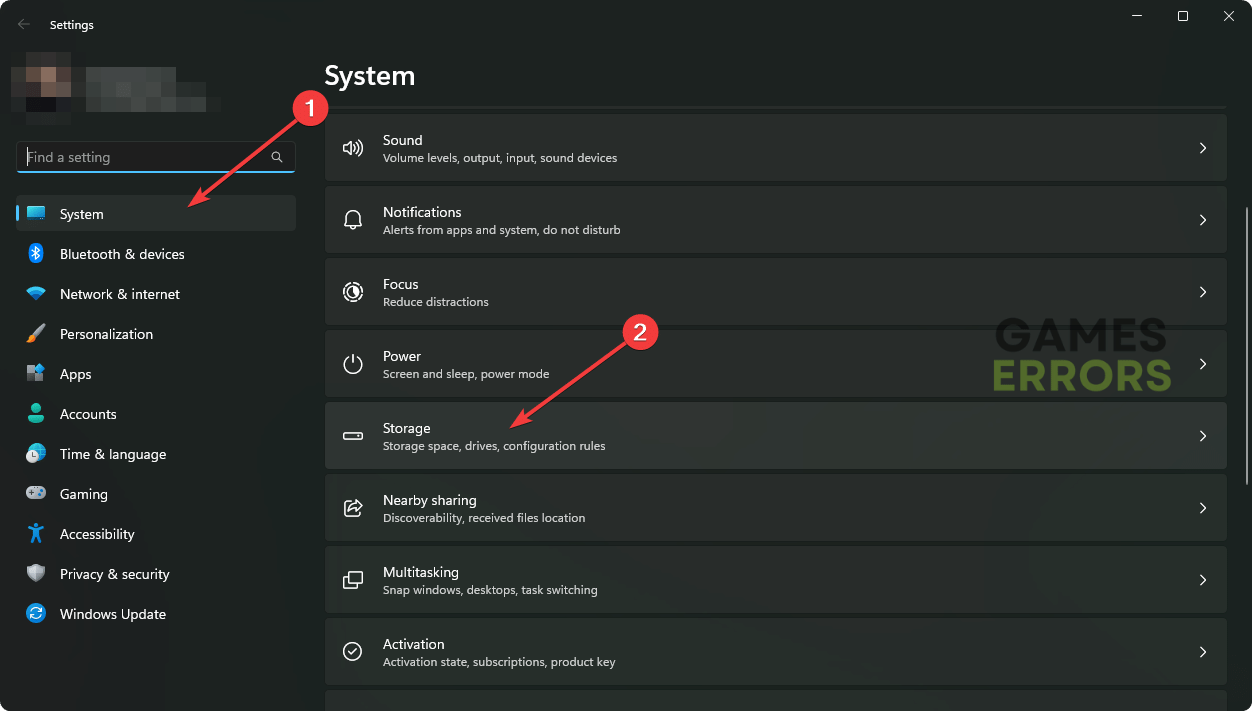Open Network & internet section

click(120, 294)
